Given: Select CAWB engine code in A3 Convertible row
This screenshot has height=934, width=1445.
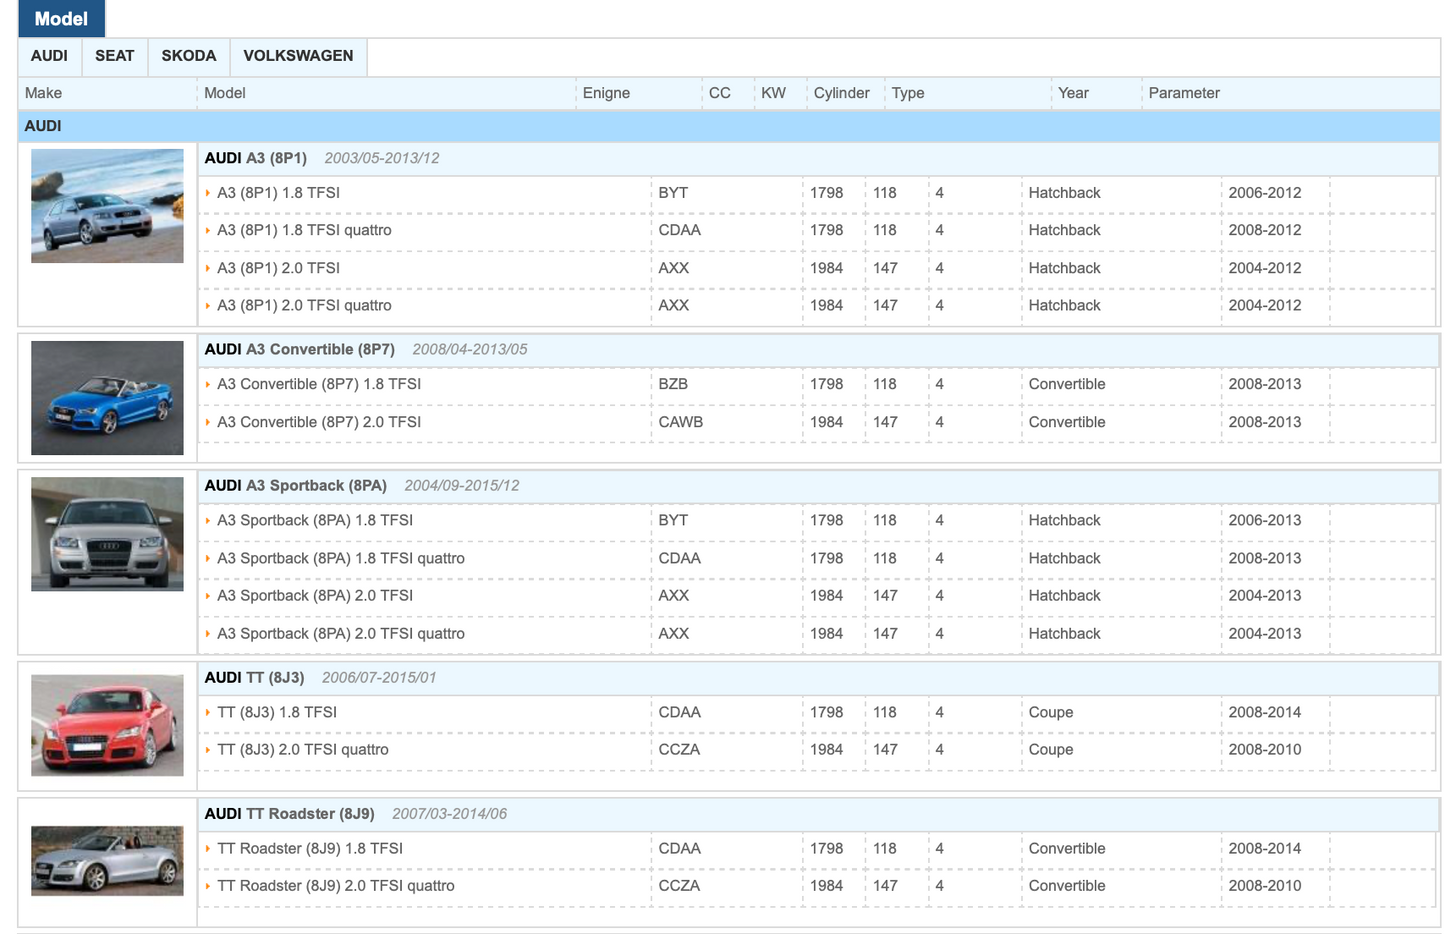Looking at the screenshot, I should point(681,422).
